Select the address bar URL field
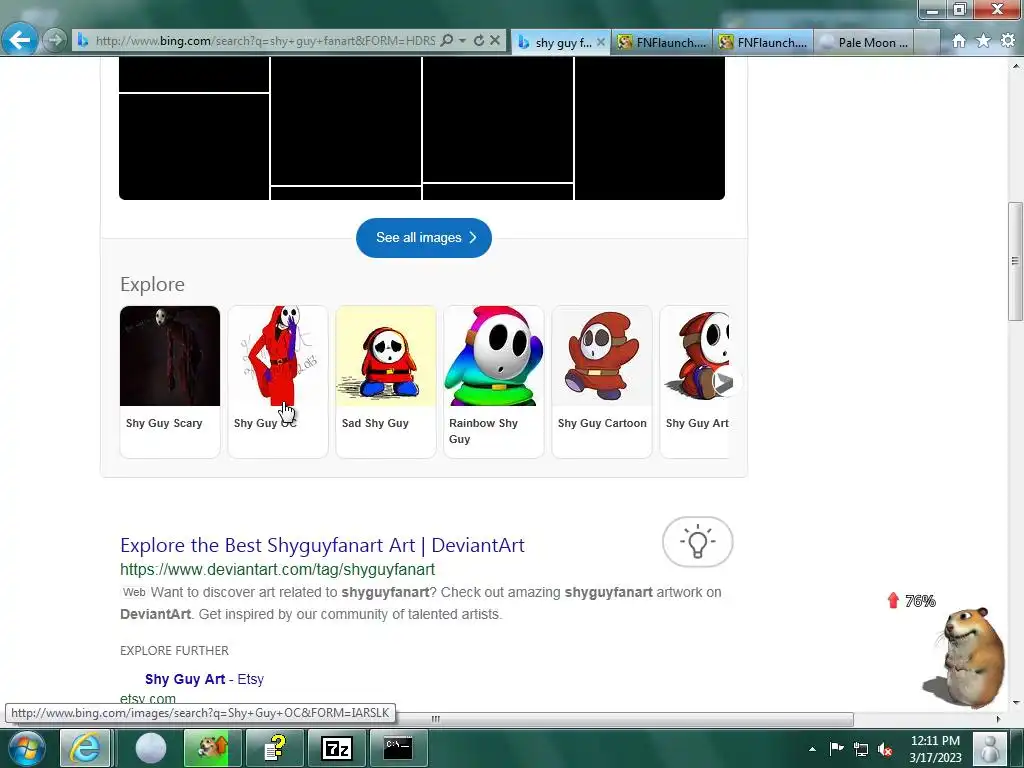This screenshot has height=768, width=1024. [x=264, y=40]
